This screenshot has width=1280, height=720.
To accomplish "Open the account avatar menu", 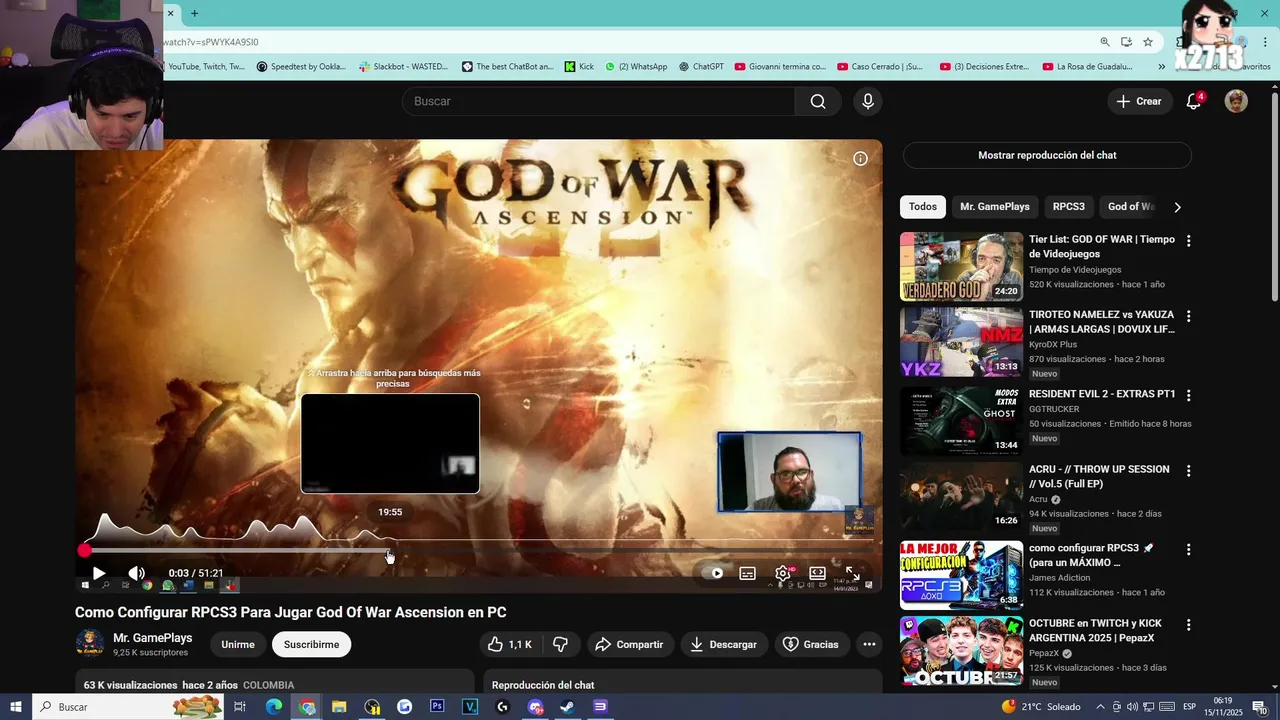I will coord(1236,101).
